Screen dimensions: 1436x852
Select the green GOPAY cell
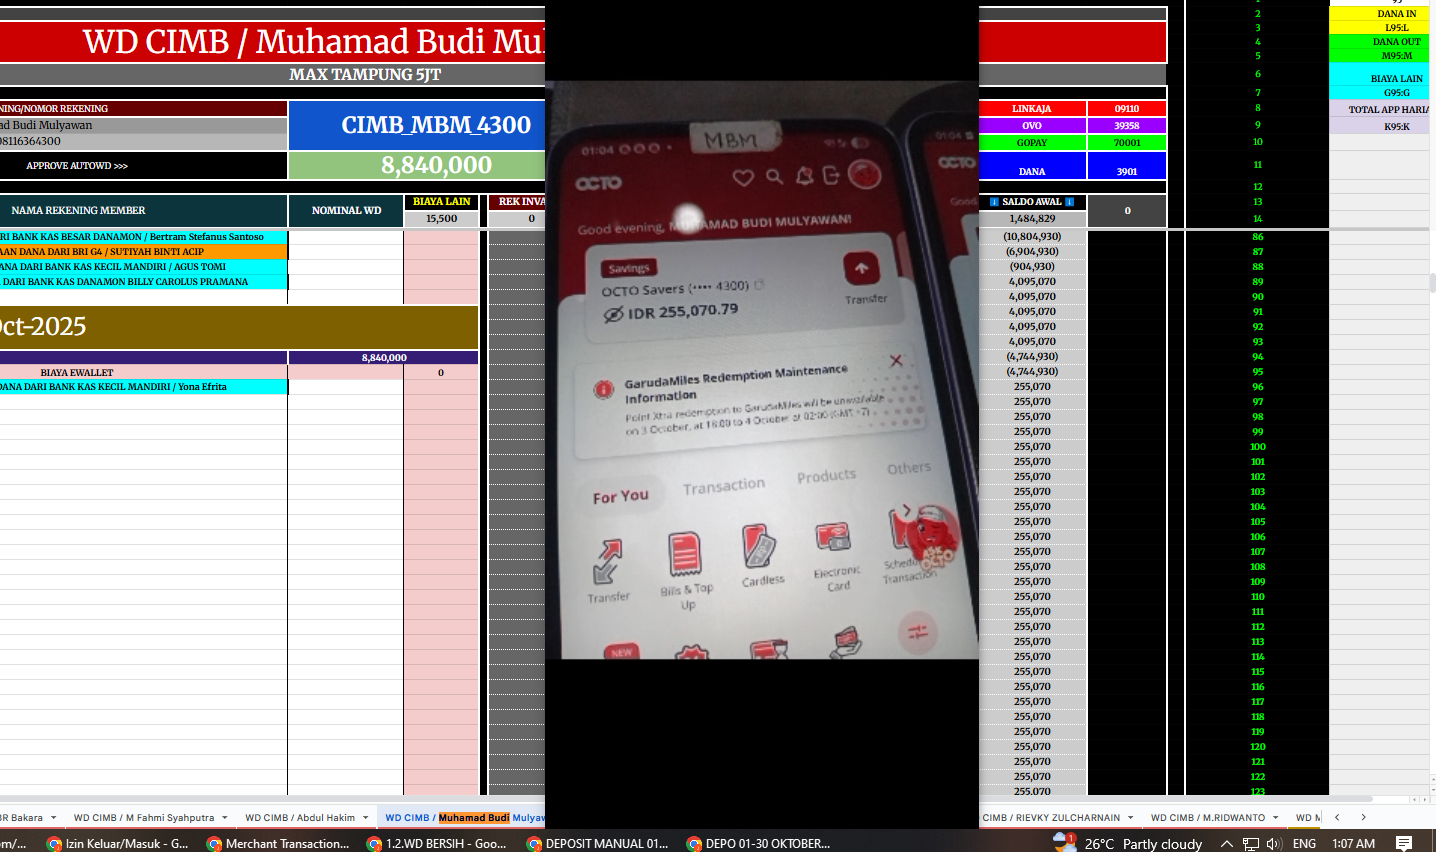point(1031,143)
